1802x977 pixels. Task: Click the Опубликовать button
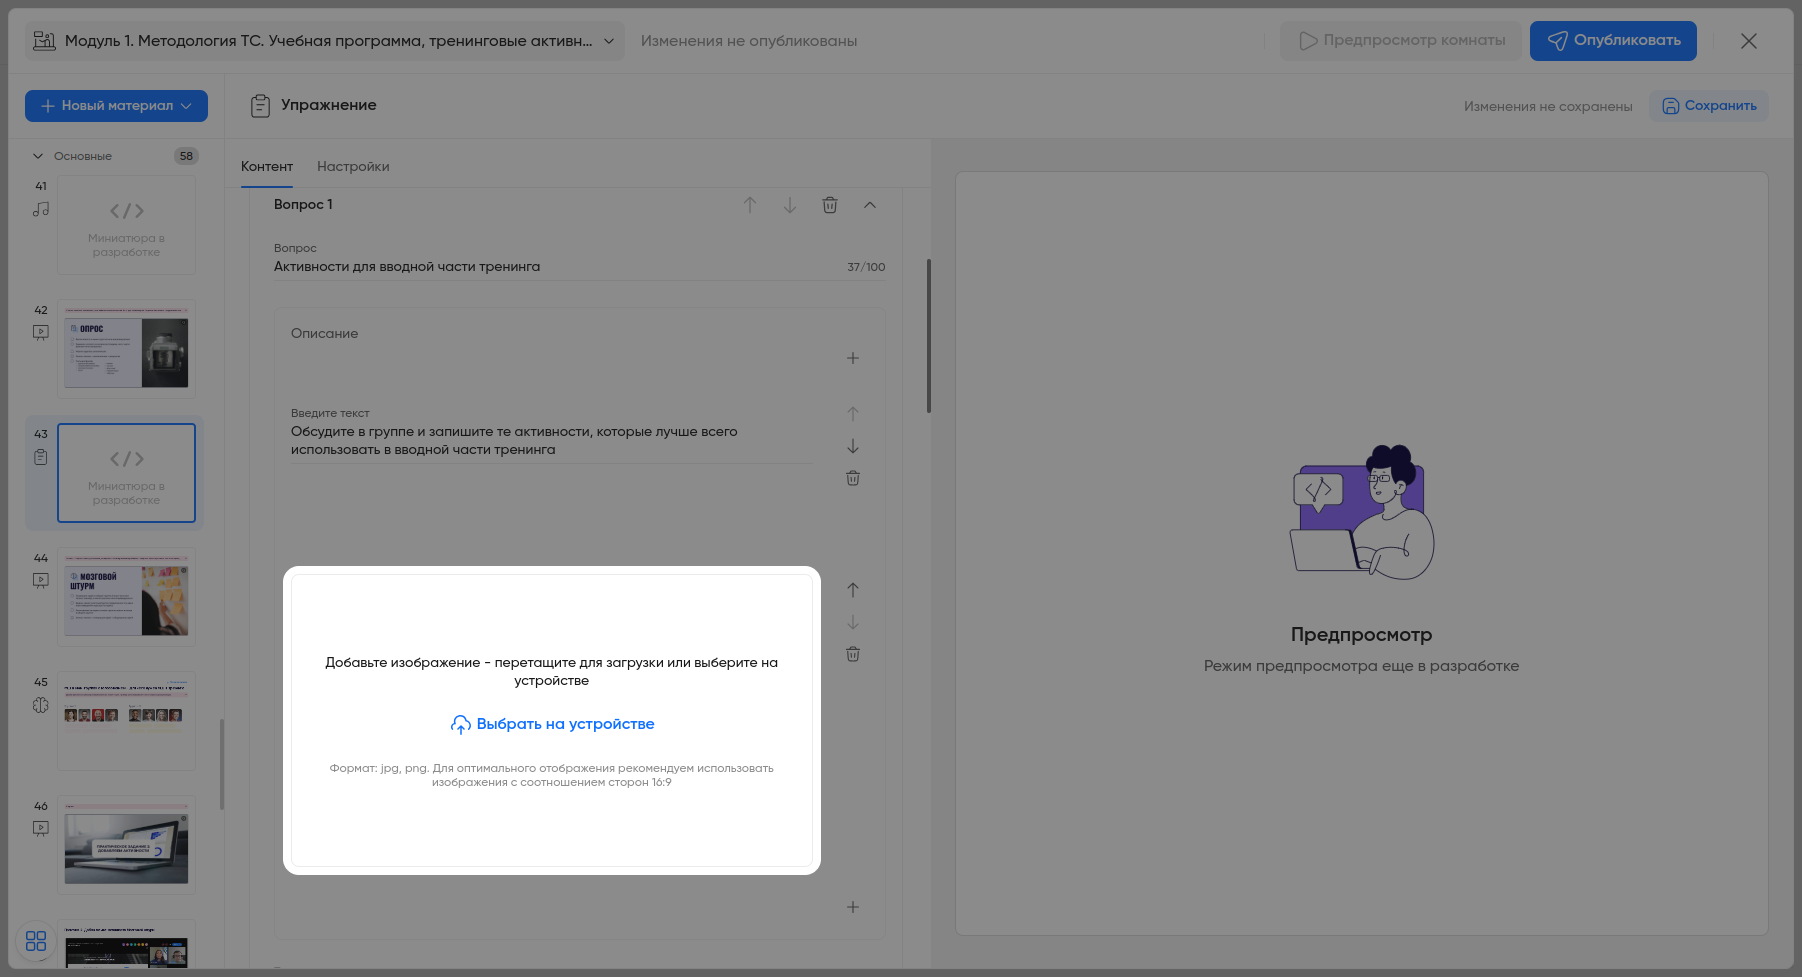[1612, 41]
